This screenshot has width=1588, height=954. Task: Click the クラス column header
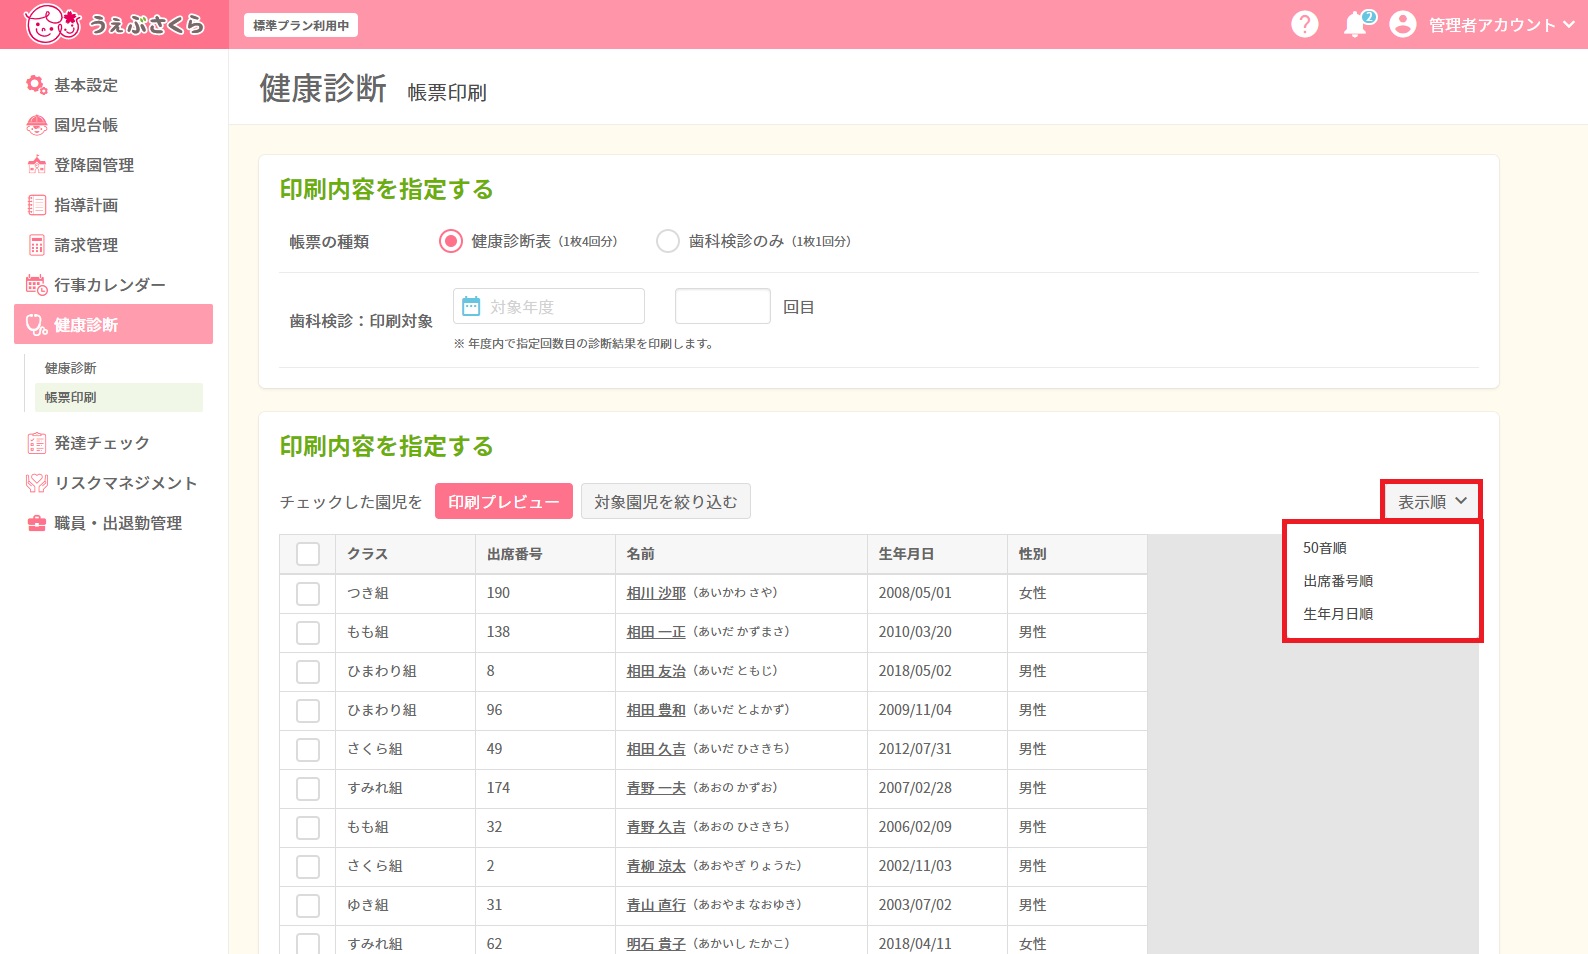[x=405, y=554]
